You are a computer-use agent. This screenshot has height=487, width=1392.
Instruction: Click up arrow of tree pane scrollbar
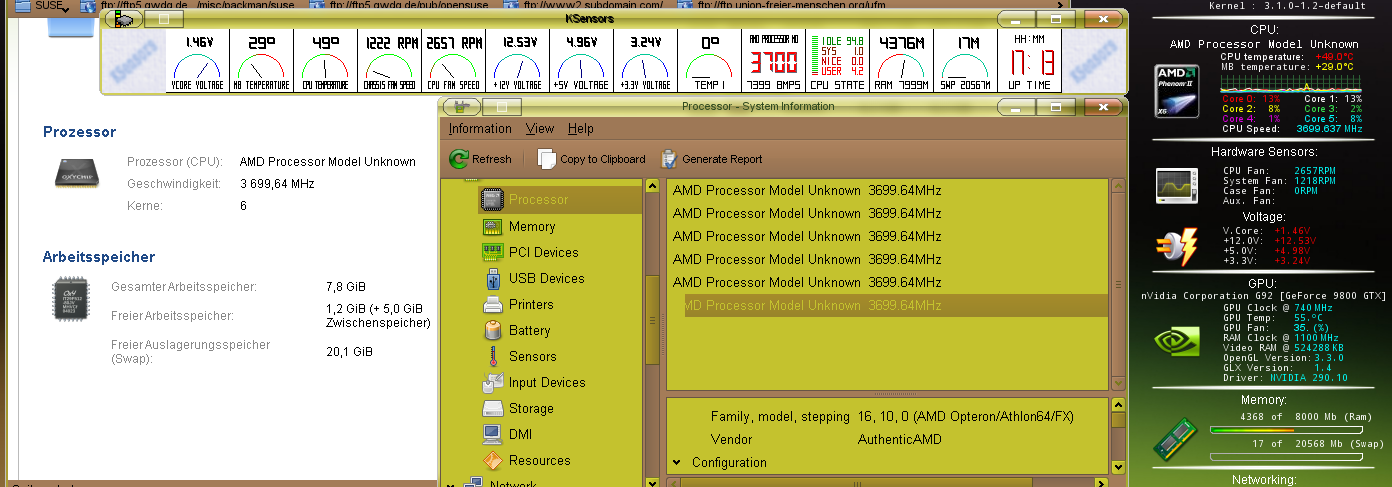tap(652, 187)
